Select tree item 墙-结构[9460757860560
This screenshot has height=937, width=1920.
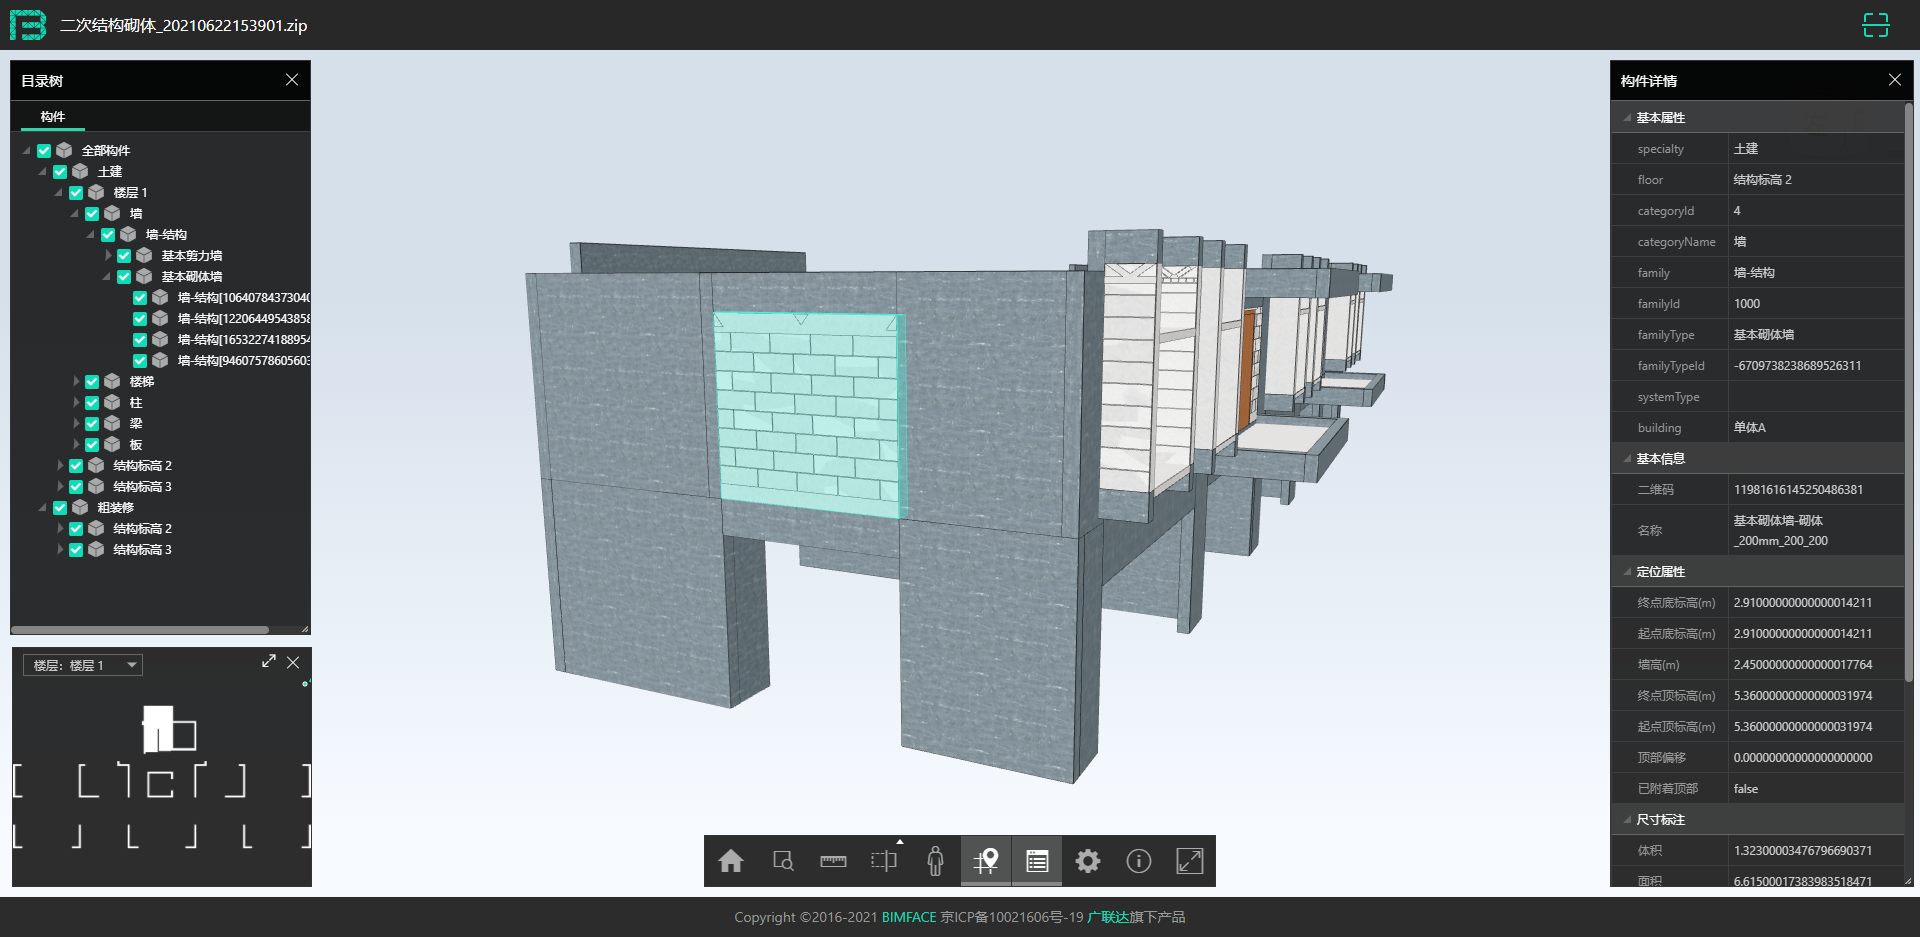click(243, 361)
